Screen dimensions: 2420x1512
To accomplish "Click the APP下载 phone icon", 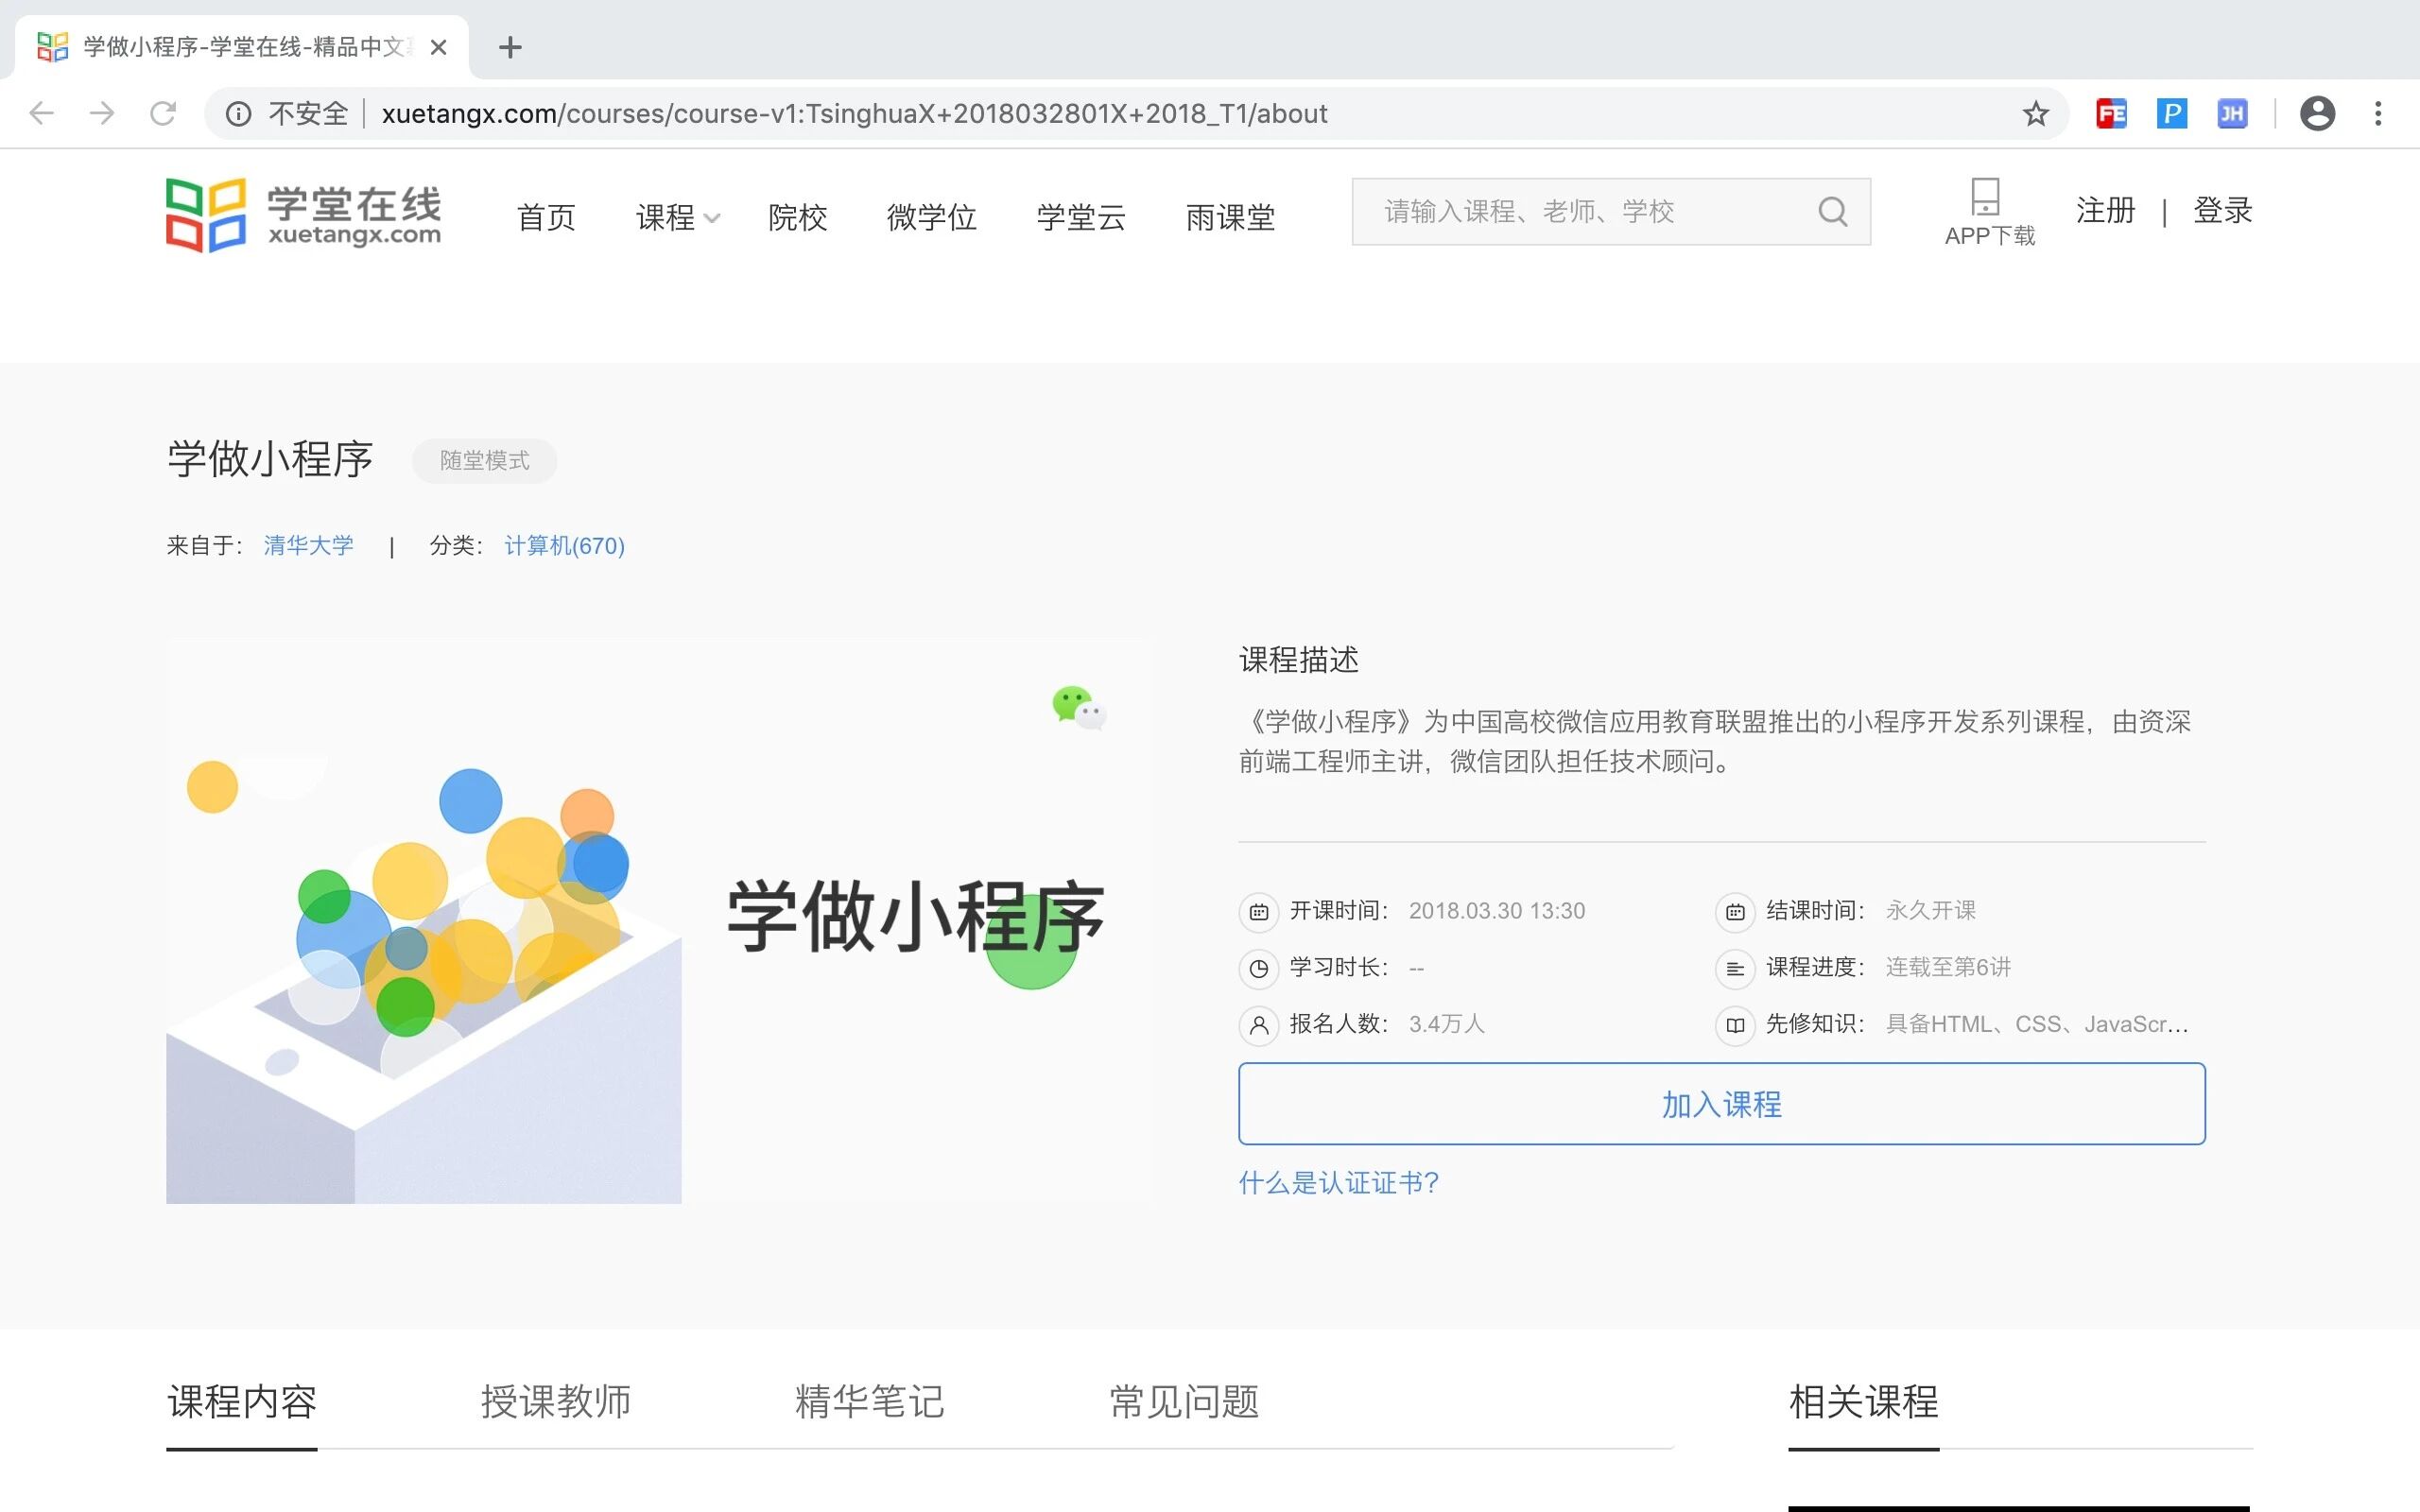I will (x=1985, y=197).
